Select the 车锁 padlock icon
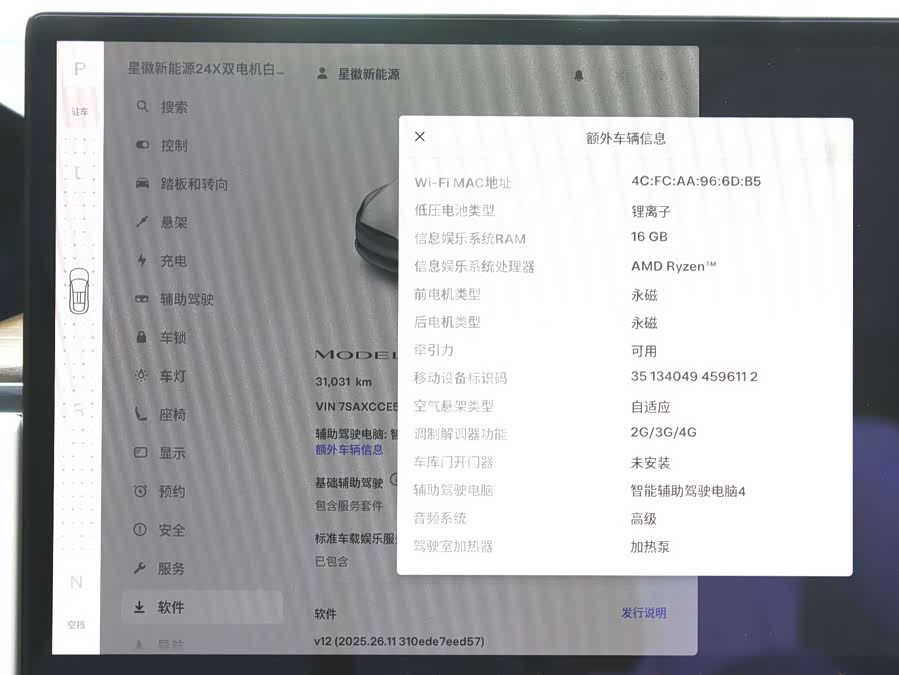The height and width of the screenshot is (675, 899). pos(142,338)
